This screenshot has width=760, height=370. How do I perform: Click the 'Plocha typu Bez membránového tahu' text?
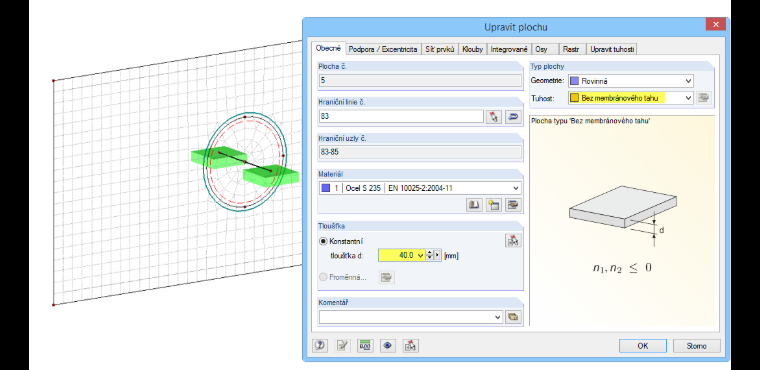pyautogui.click(x=590, y=121)
